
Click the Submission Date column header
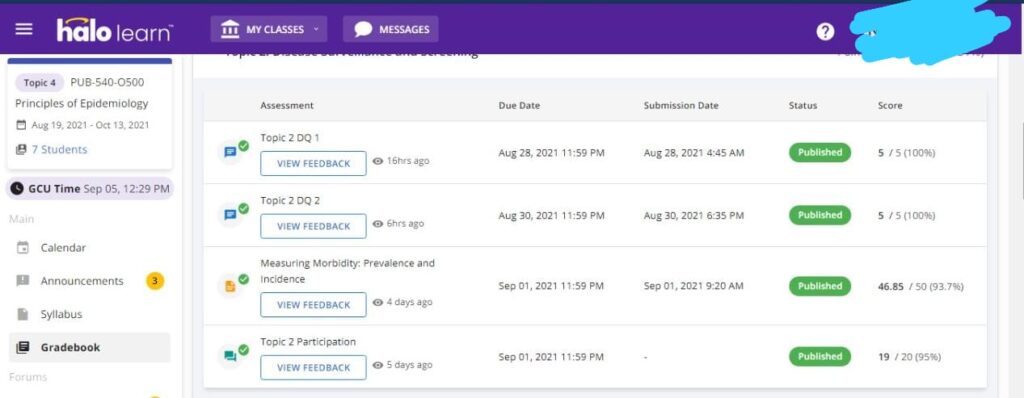point(681,105)
